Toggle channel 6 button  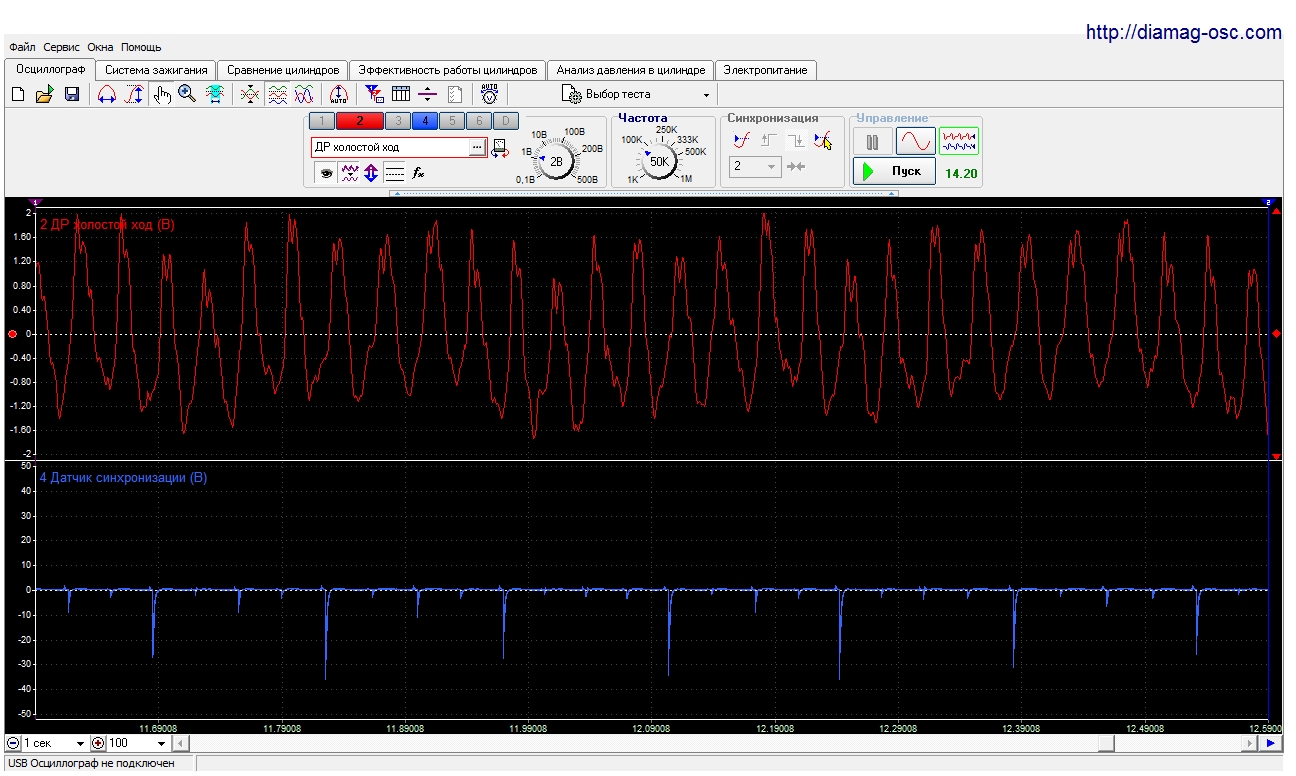pos(479,121)
